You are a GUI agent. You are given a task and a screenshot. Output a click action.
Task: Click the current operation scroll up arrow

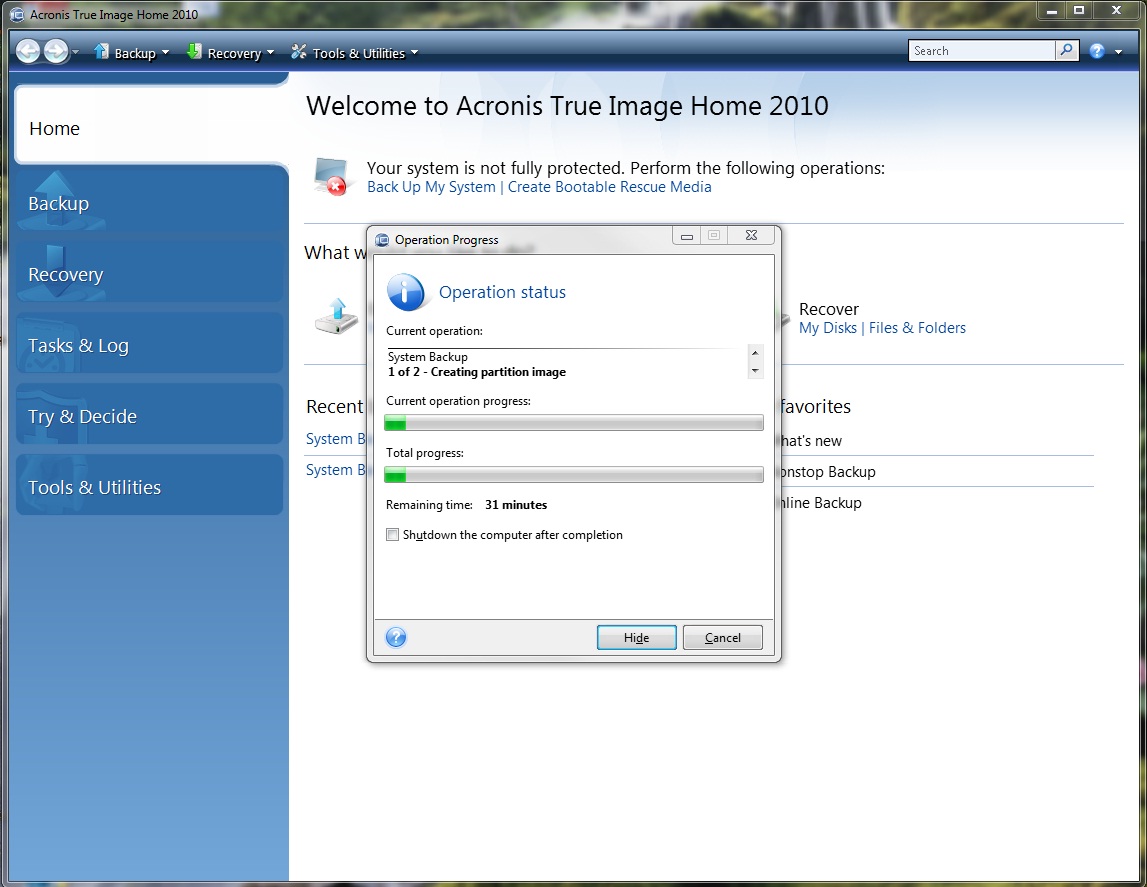pyautogui.click(x=755, y=353)
